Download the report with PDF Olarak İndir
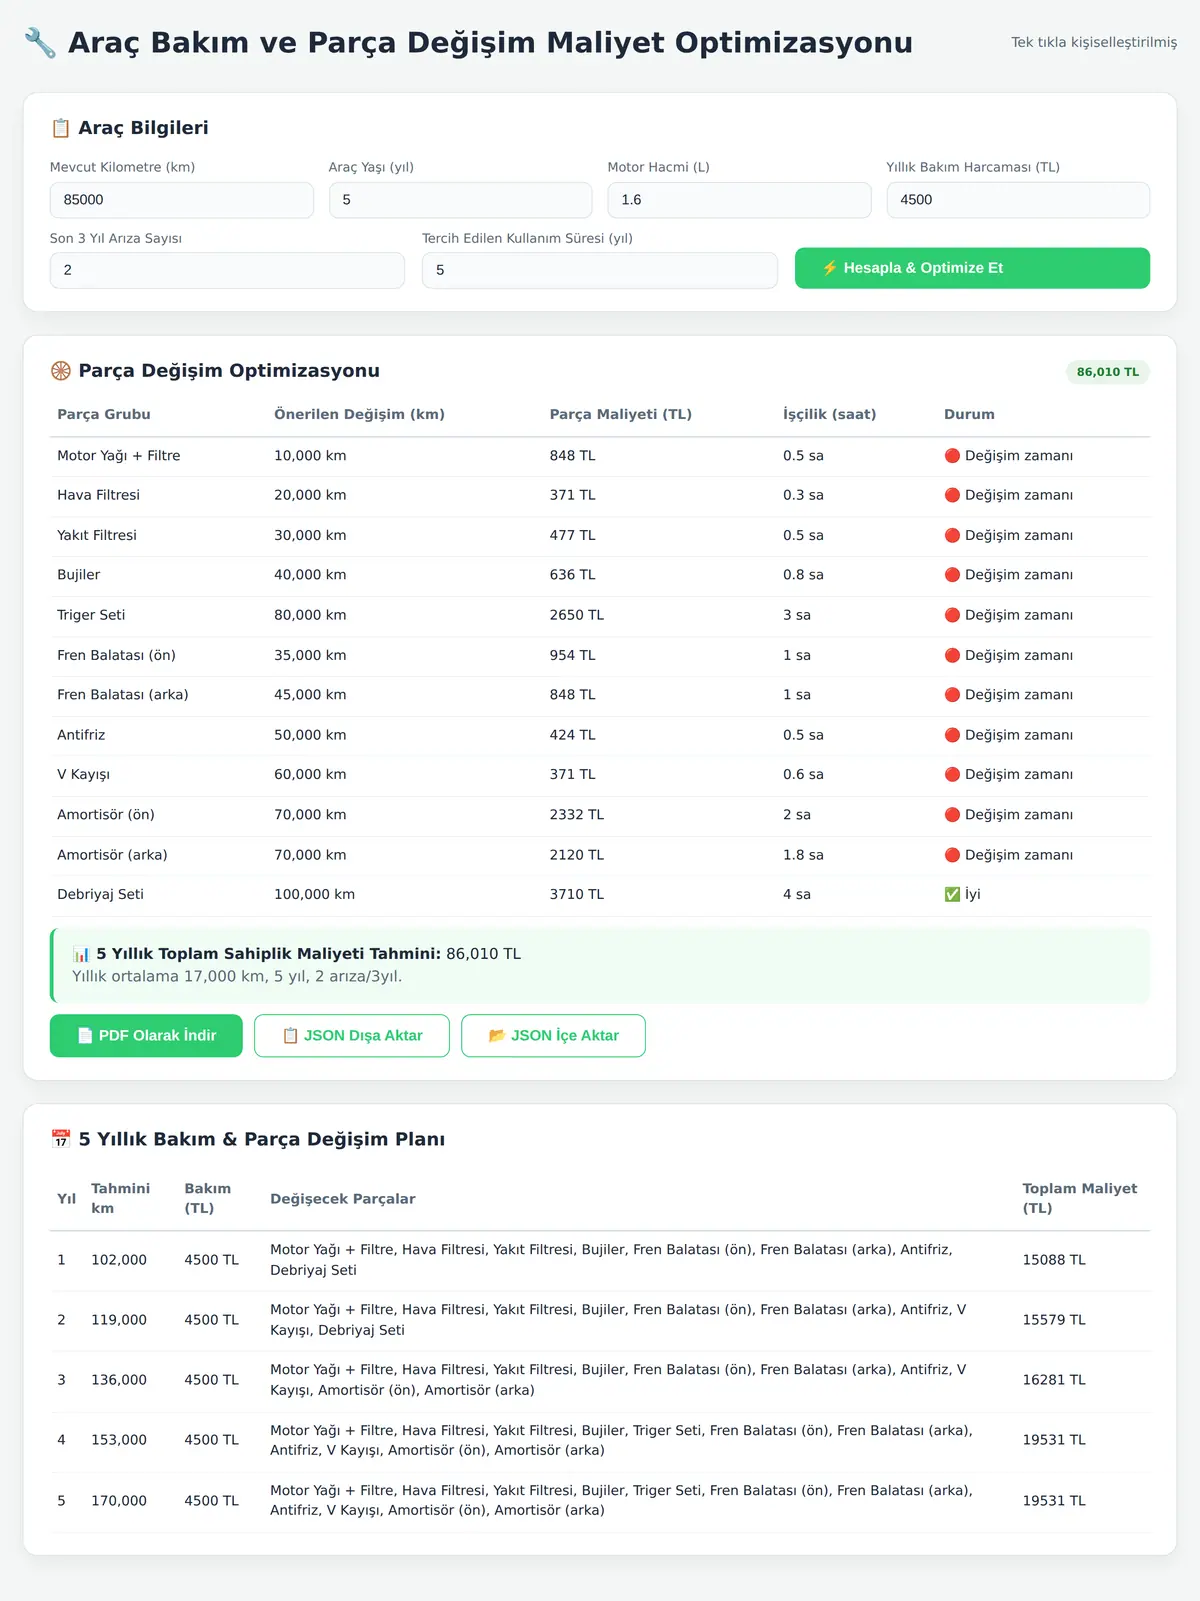 tap(146, 1036)
